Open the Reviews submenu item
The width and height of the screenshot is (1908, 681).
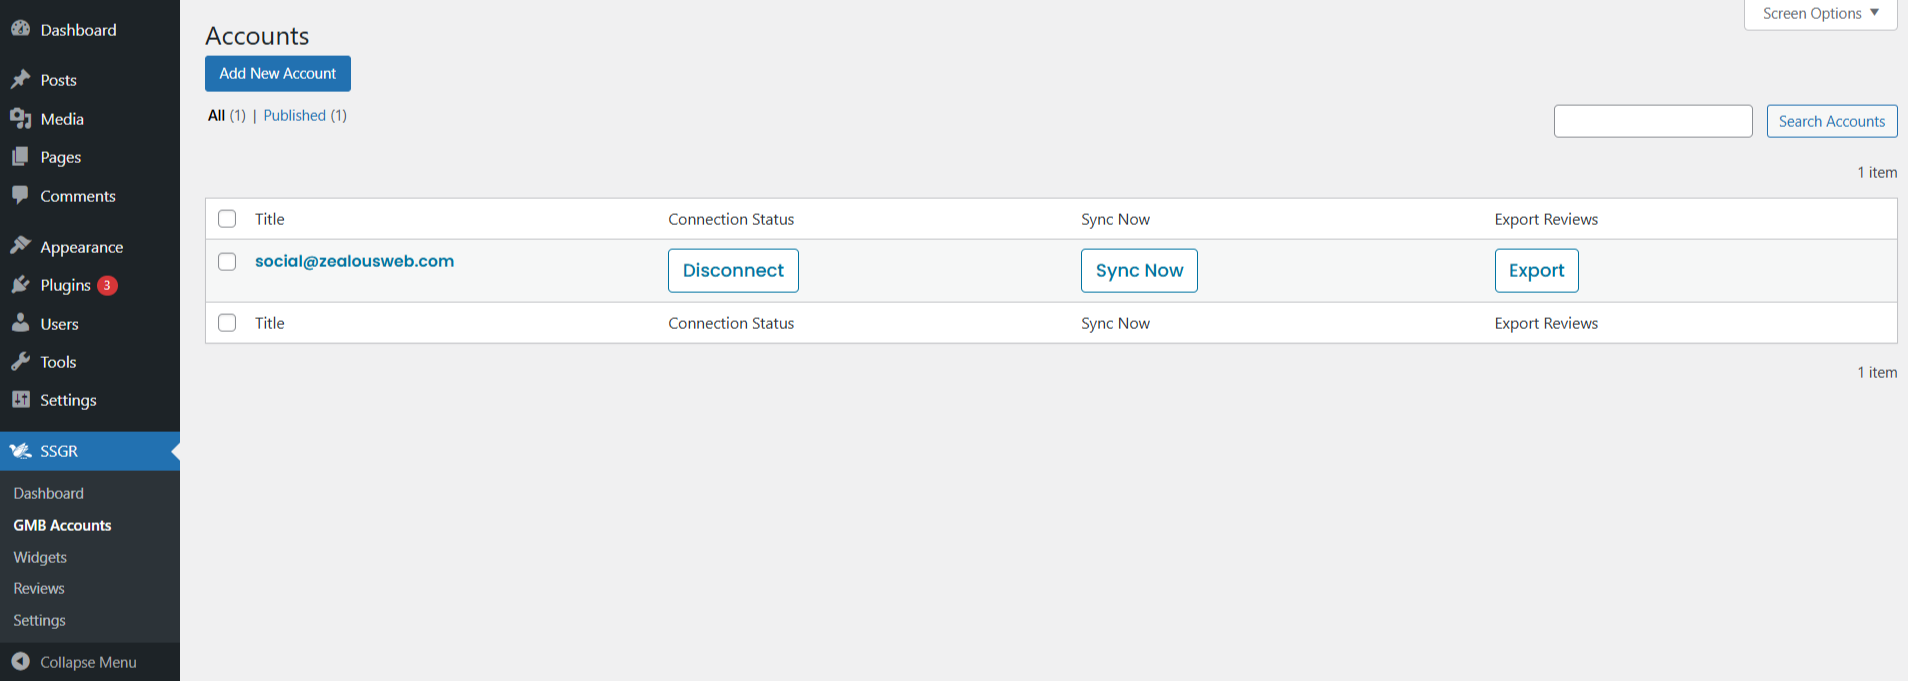click(39, 588)
